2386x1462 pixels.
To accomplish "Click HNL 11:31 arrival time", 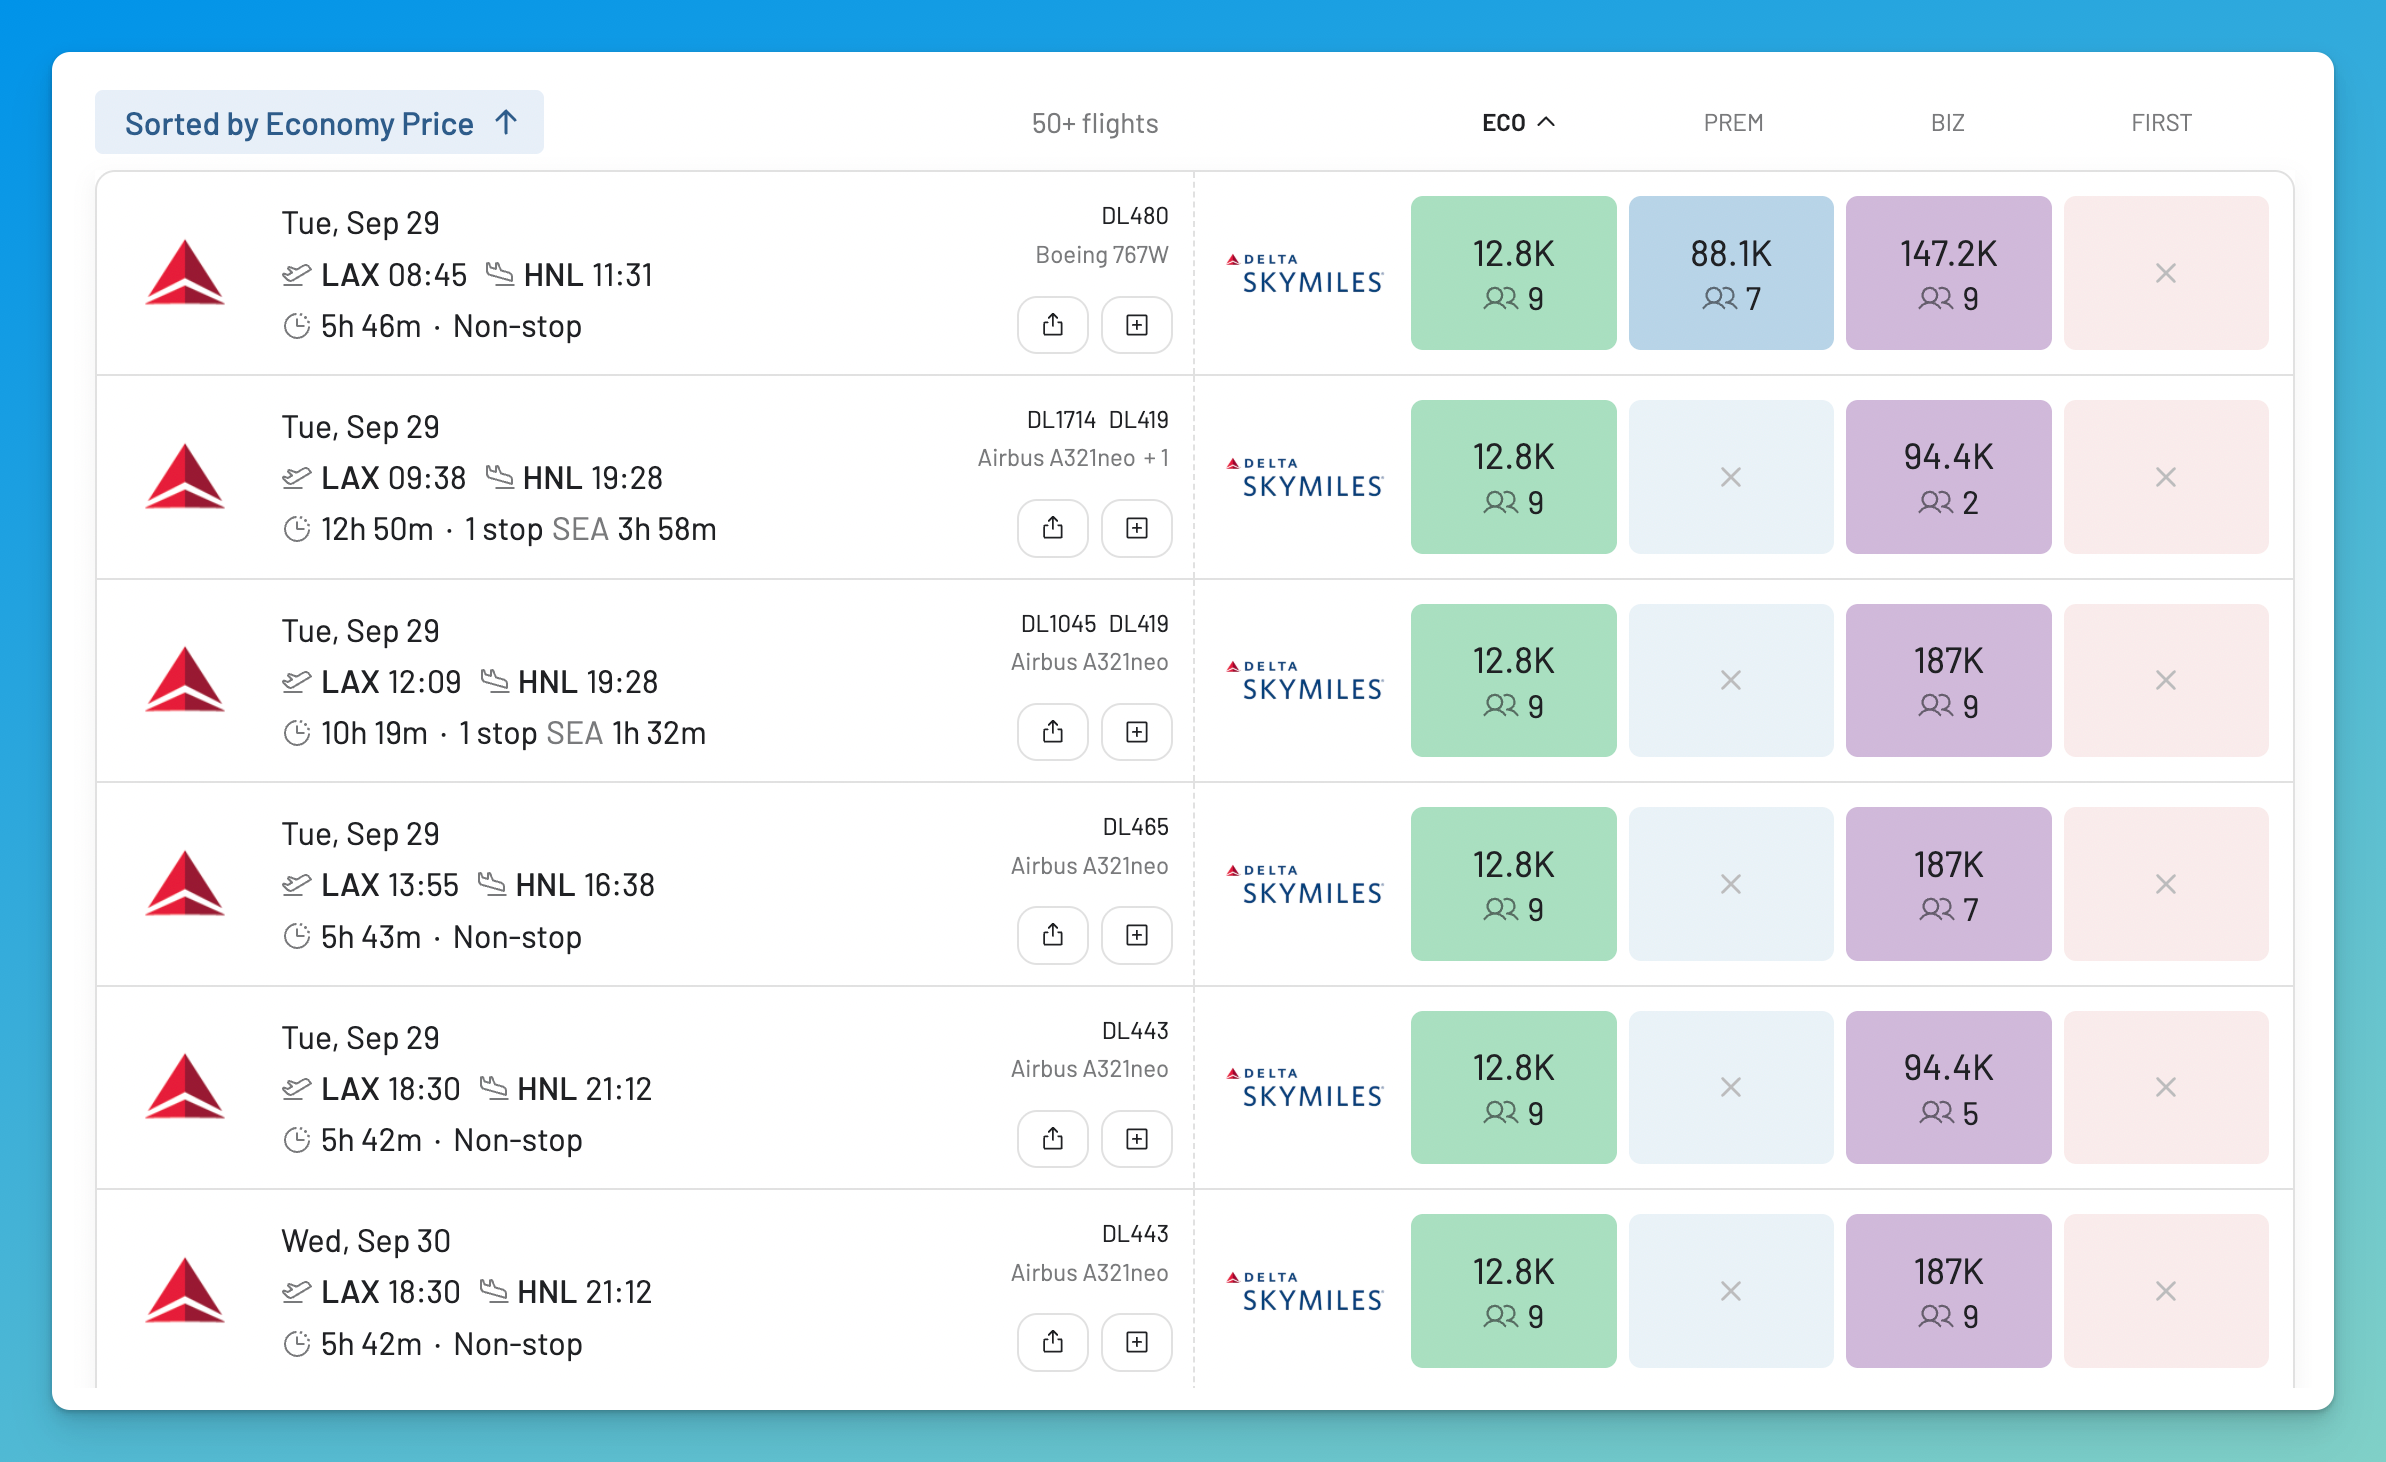I will (588, 275).
